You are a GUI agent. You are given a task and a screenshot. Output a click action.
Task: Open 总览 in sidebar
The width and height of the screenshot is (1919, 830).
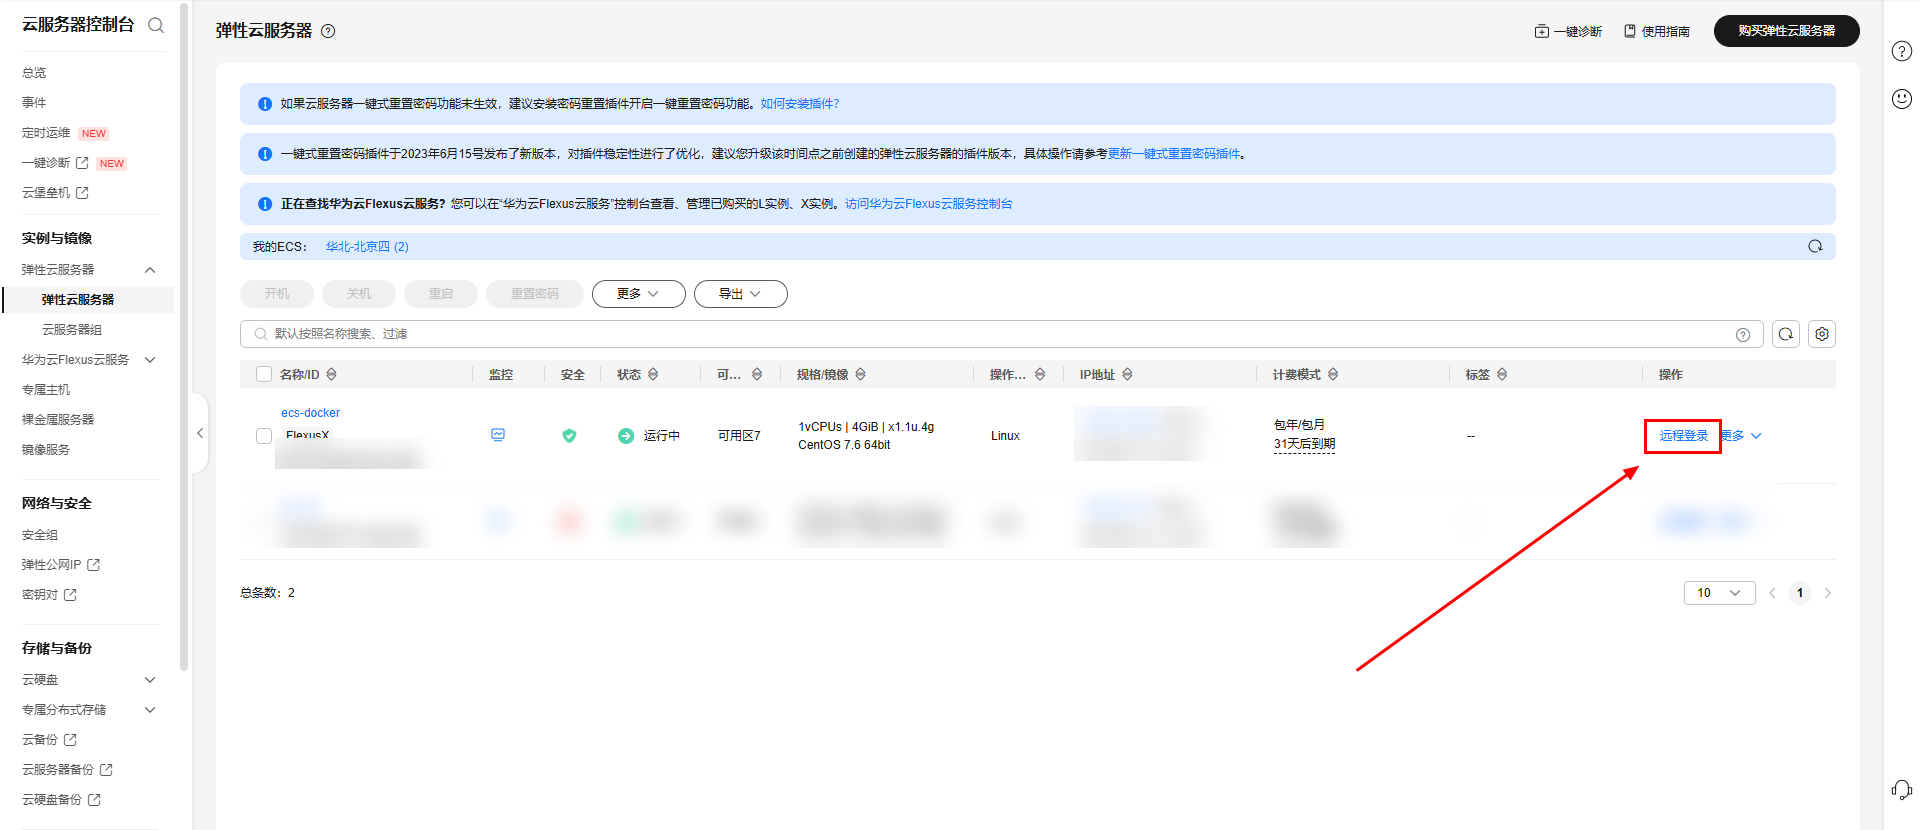pos(34,73)
